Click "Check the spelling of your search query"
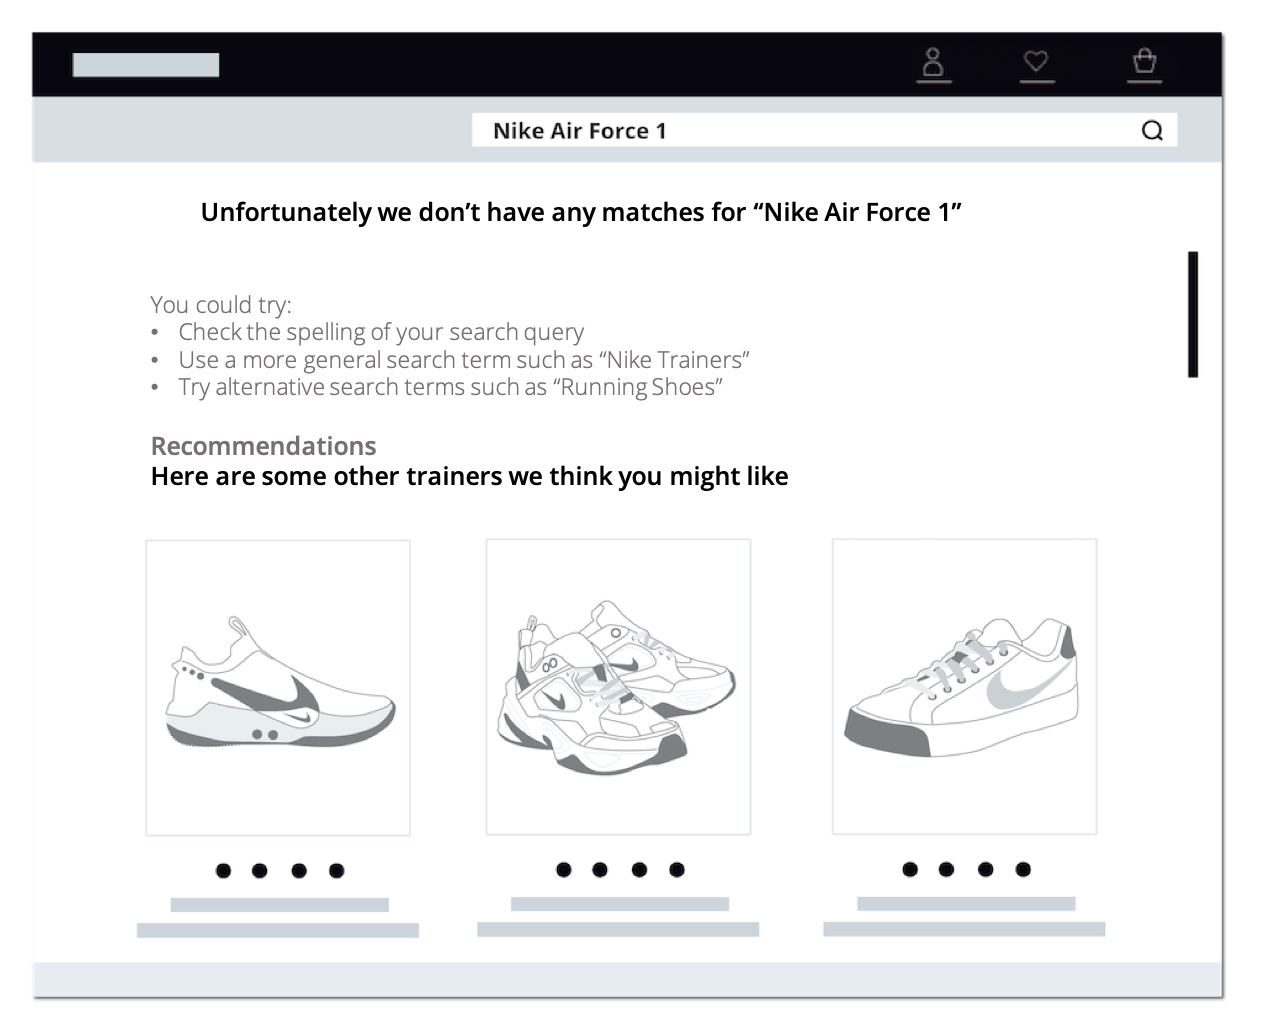The height and width of the screenshot is (1031, 1262). pos(381,332)
